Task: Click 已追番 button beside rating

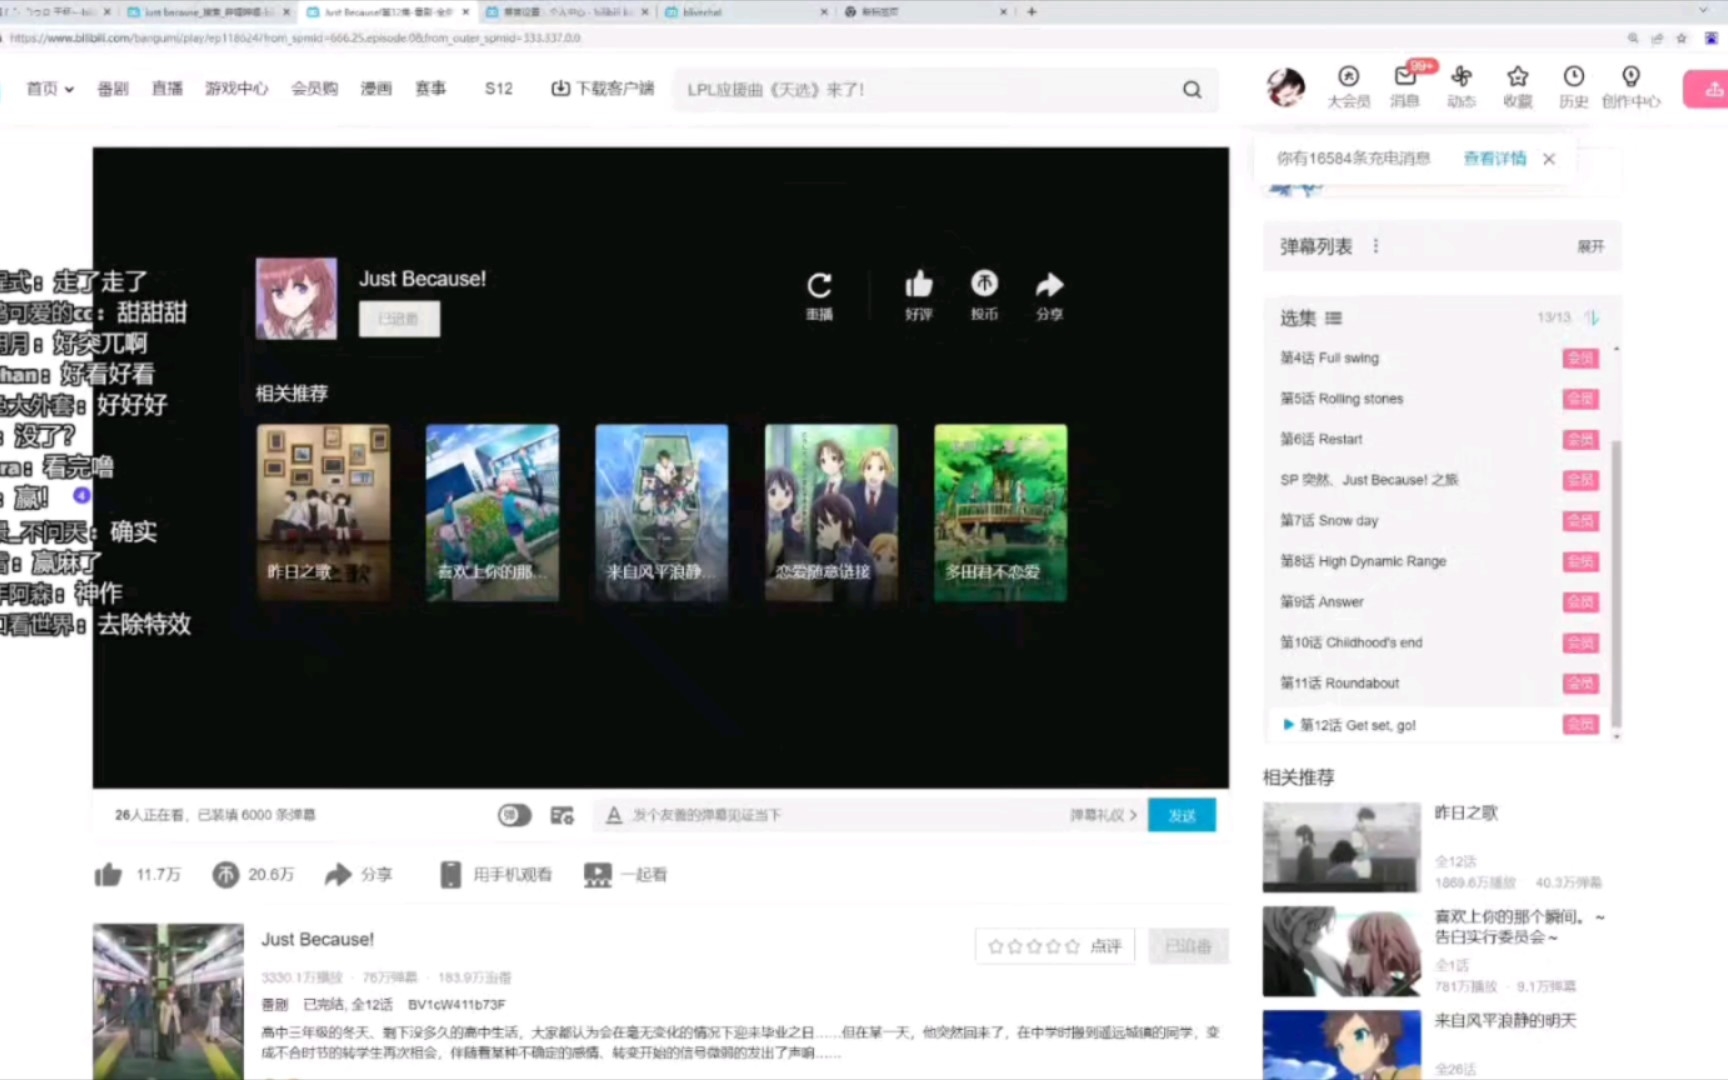Action: pos(1188,946)
